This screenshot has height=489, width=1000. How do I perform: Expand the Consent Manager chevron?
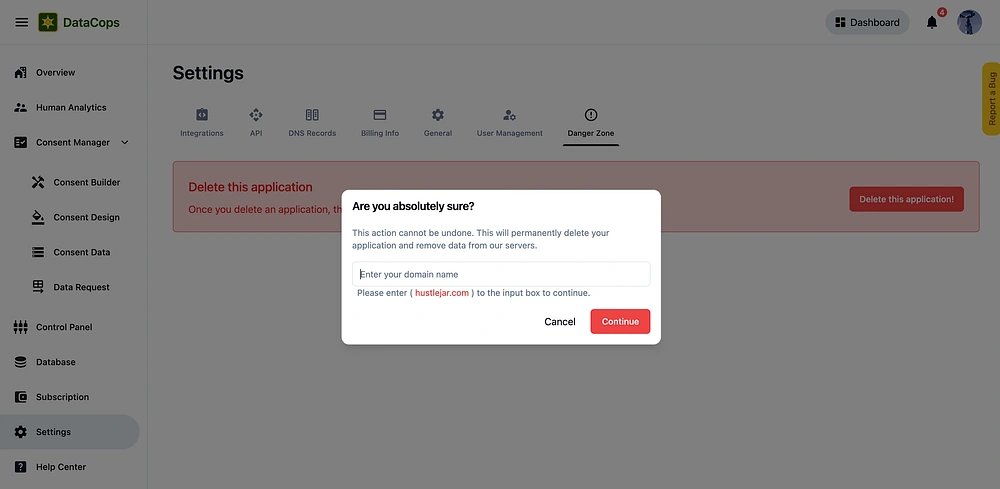coord(125,143)
